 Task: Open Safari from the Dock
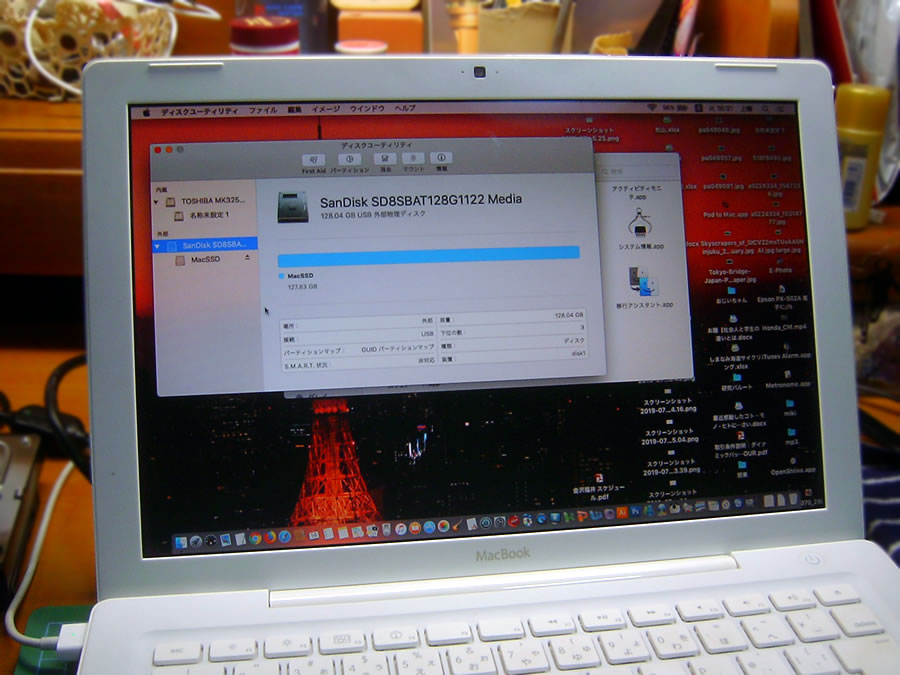tap(284, 537)
